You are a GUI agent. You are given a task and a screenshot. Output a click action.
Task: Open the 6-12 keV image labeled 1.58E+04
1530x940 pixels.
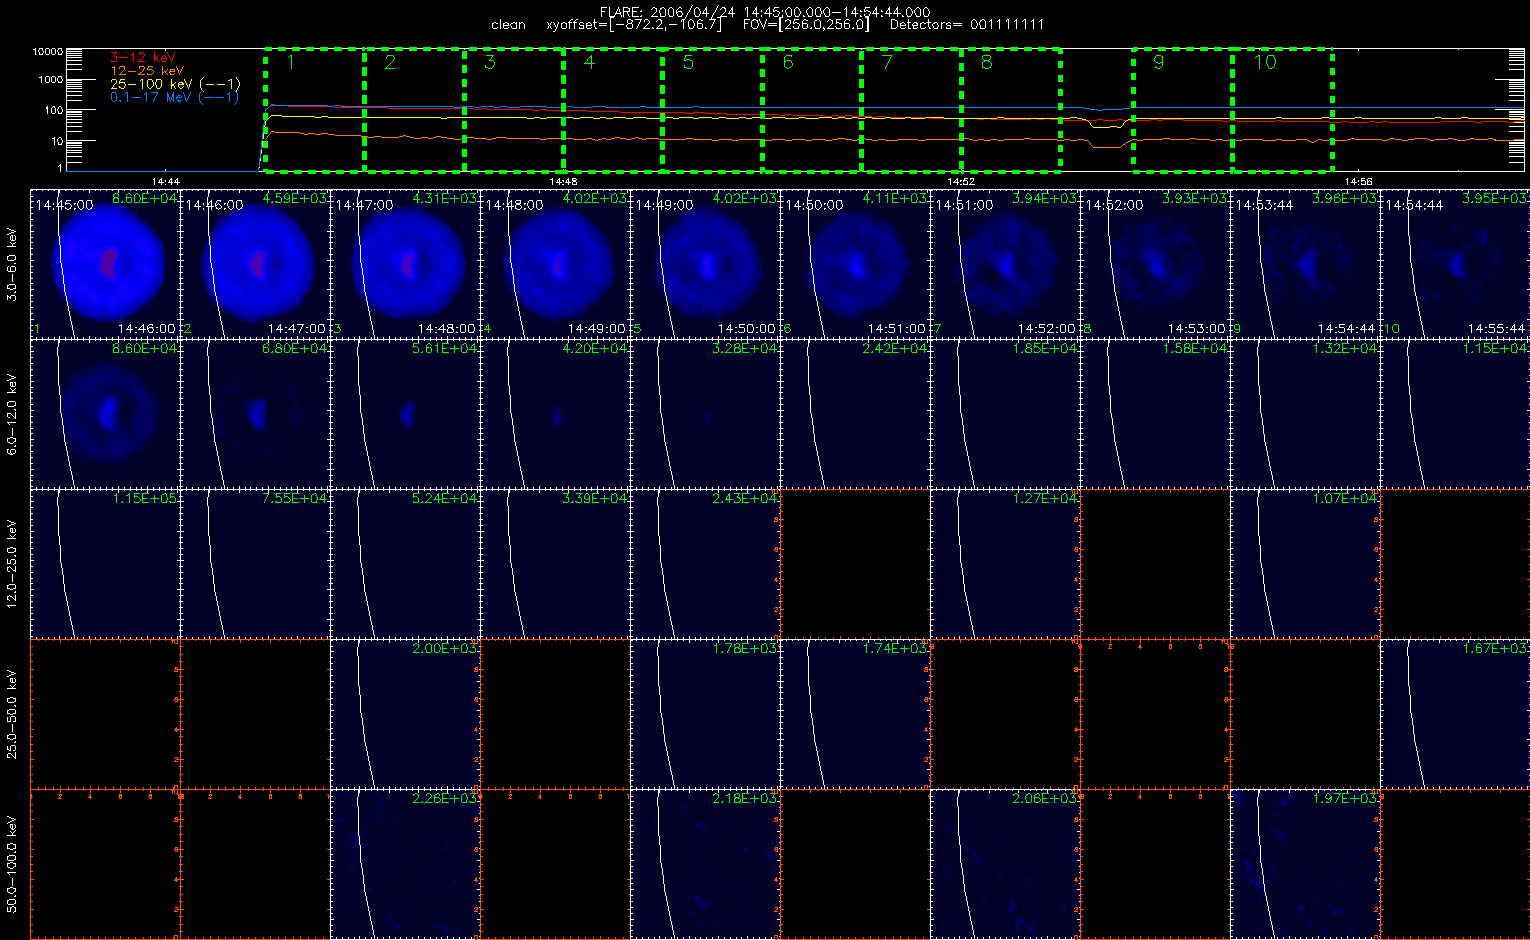tap(1155, 413)
